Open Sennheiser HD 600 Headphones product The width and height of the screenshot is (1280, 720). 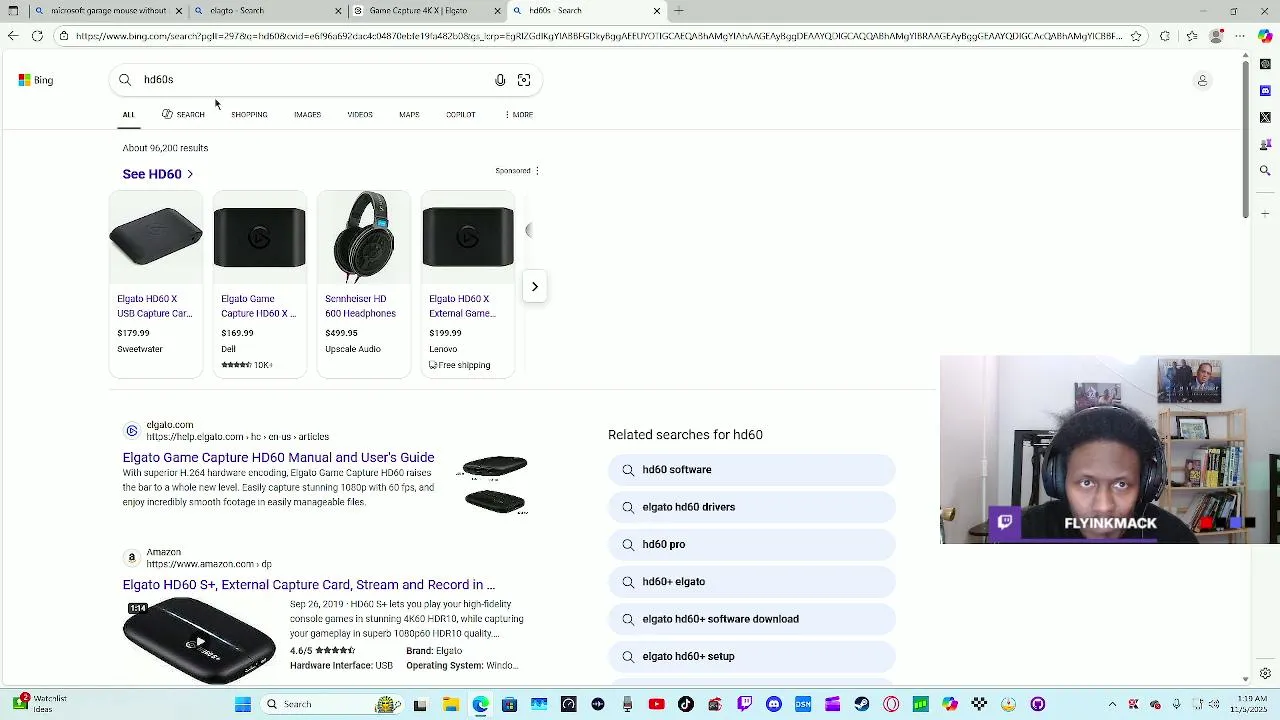click(x=364, y=284)
